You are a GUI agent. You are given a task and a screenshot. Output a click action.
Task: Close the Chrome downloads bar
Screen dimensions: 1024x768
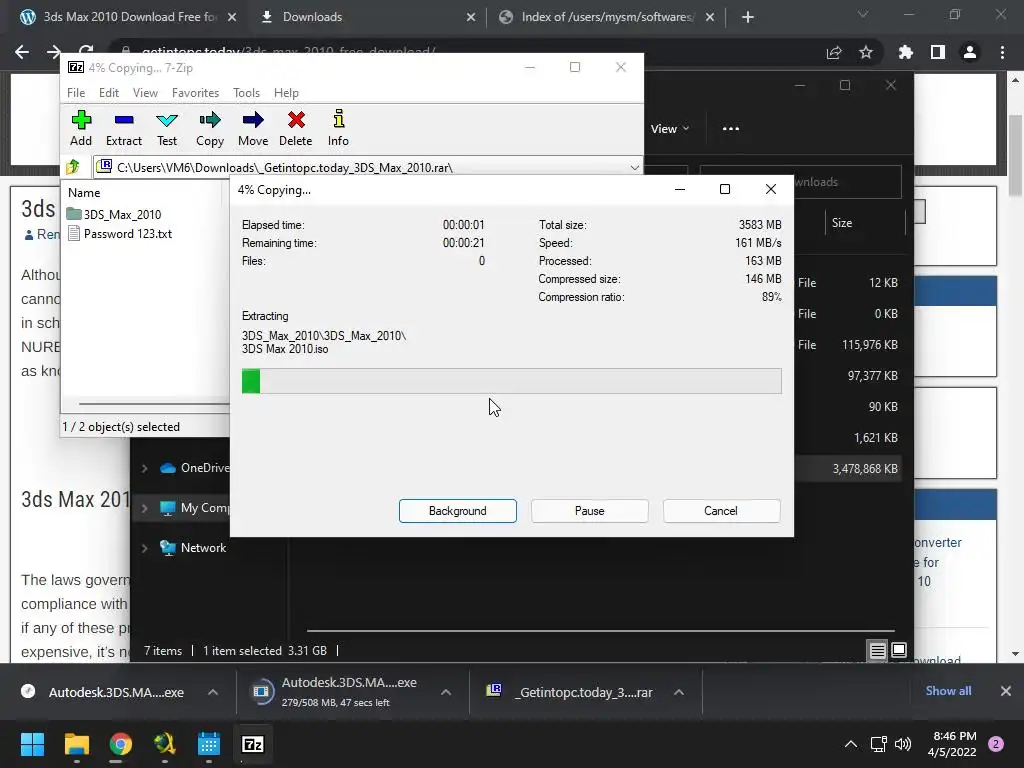coord(1006,691)
